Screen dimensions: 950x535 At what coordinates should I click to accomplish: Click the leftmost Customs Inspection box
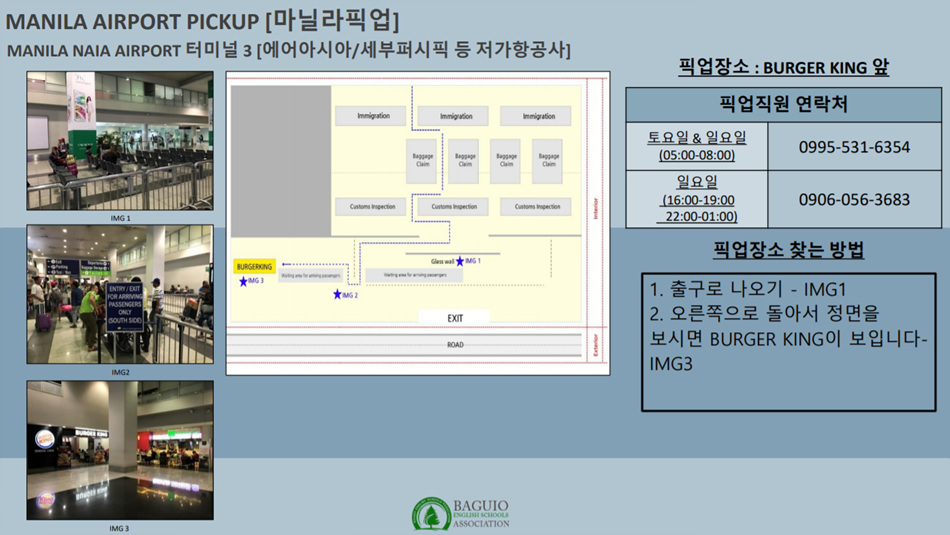point(371,207)
